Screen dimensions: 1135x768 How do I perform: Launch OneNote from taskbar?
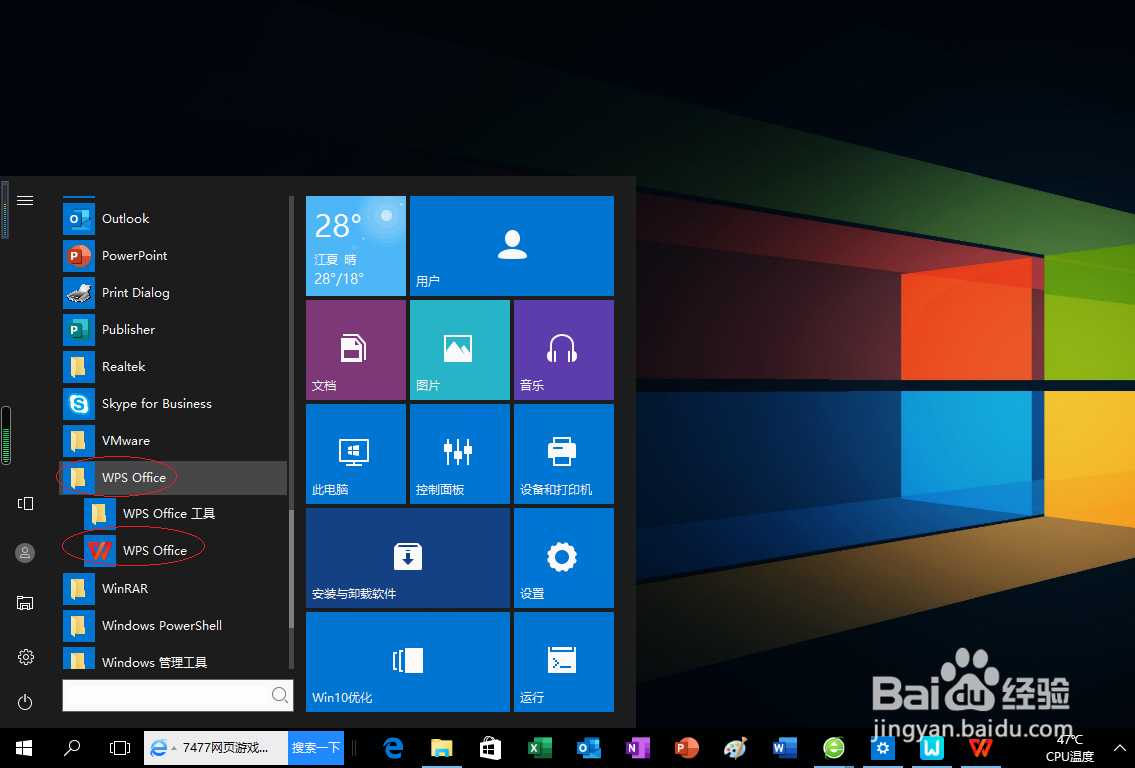638,748
